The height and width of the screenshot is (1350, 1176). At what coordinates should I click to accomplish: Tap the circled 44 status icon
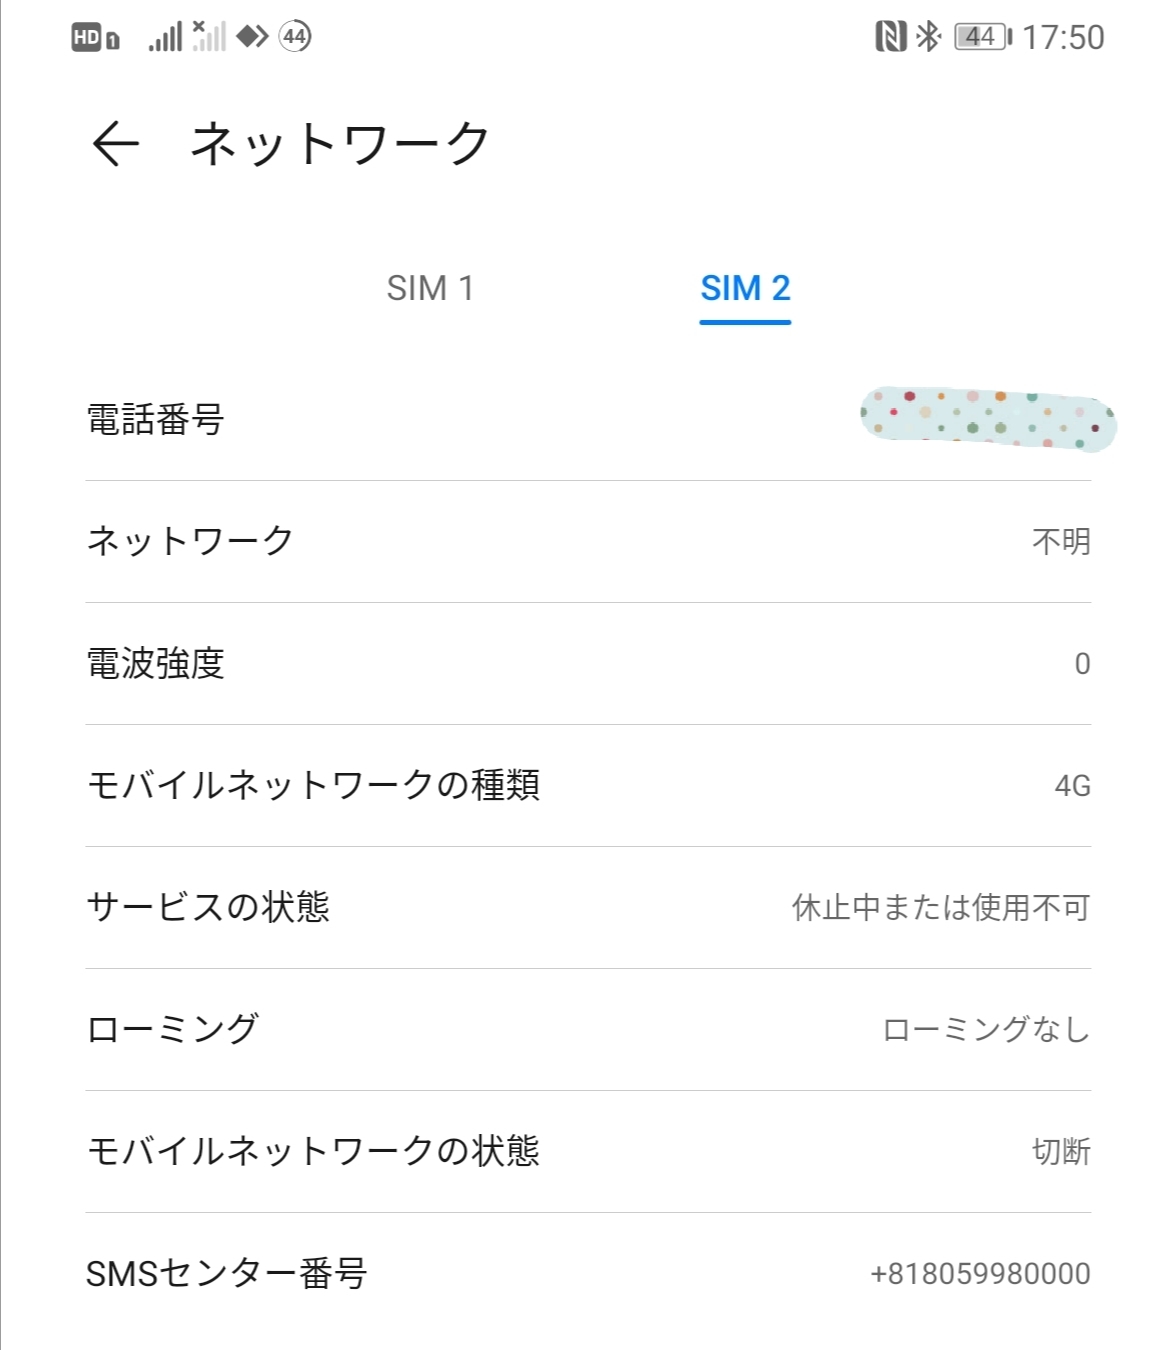[x=295, y=37]
